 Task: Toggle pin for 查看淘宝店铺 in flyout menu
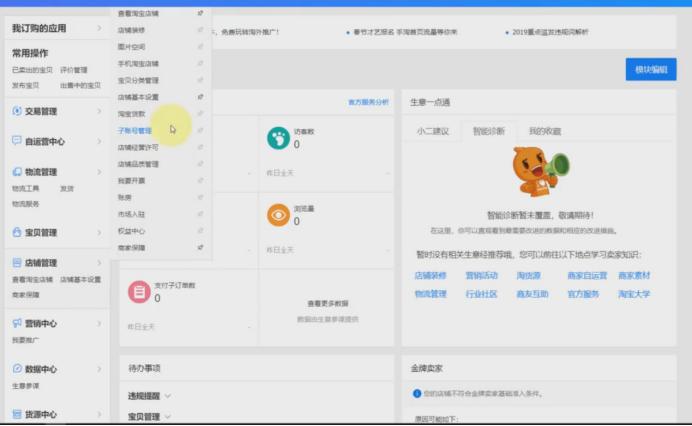200,13
